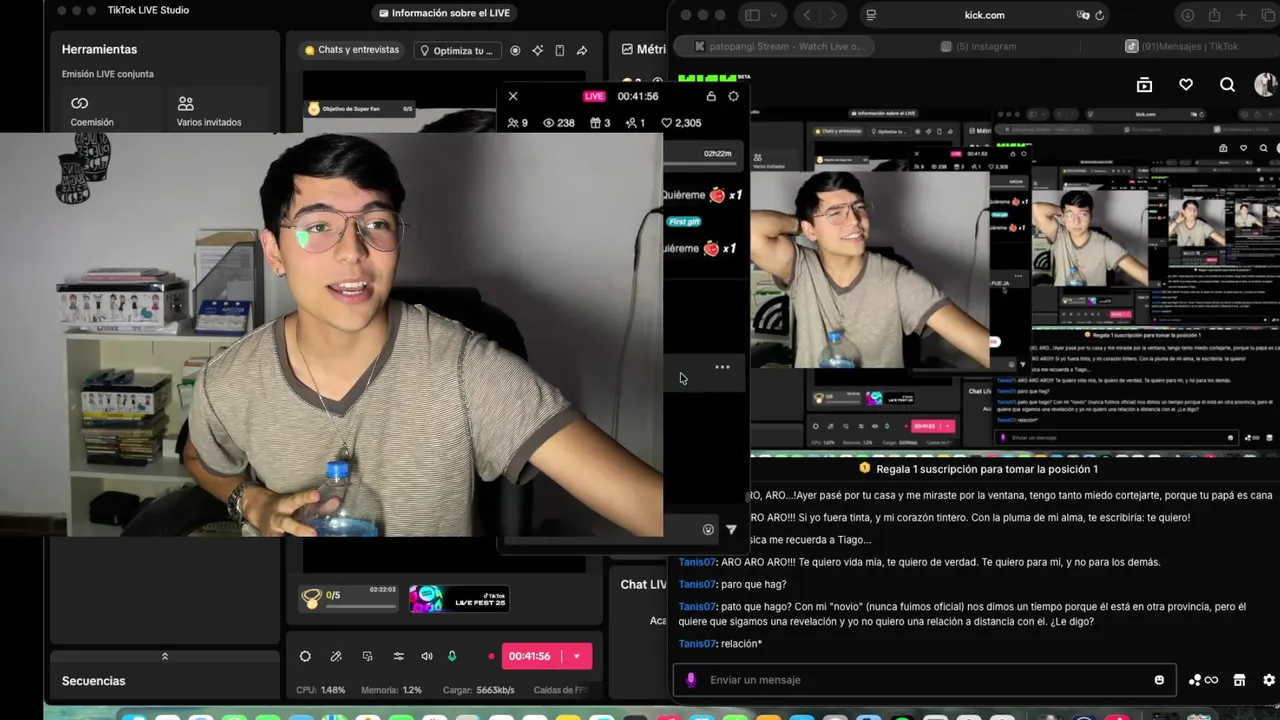Toggle the speaker volume icon
The image size is (1280, 720).
[x=427, y=656]
